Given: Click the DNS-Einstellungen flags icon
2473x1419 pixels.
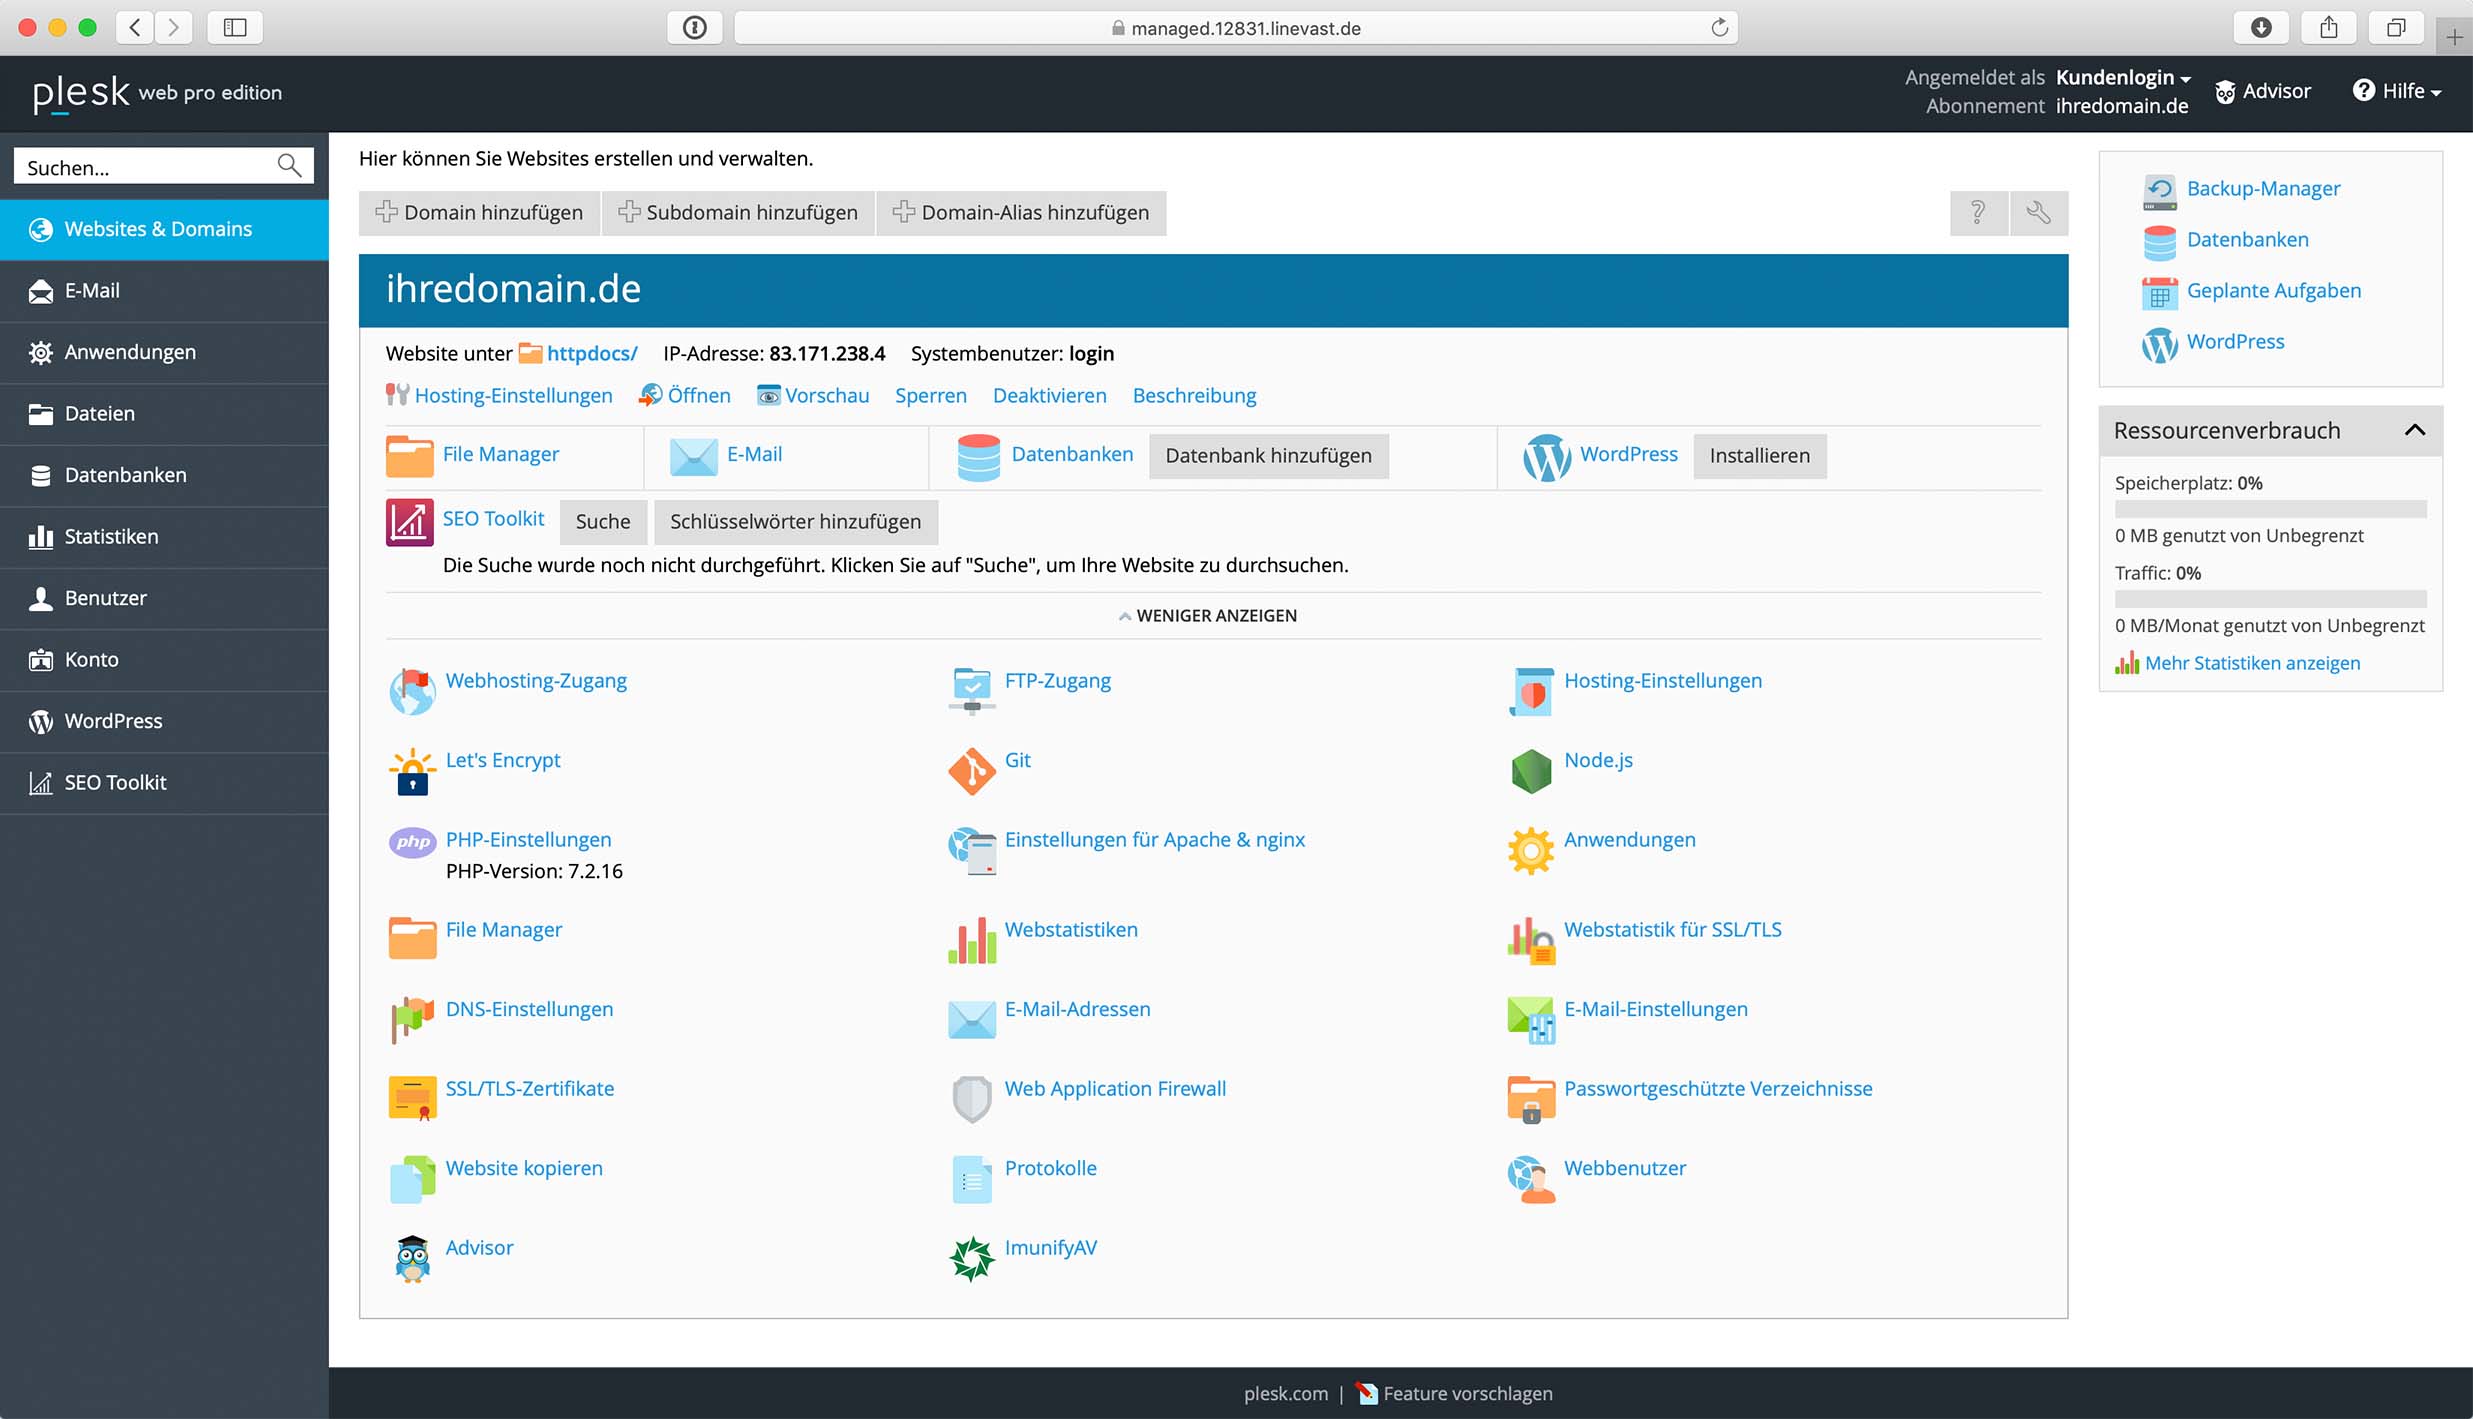Looking at the screenshot, I should pos(412,1020).
